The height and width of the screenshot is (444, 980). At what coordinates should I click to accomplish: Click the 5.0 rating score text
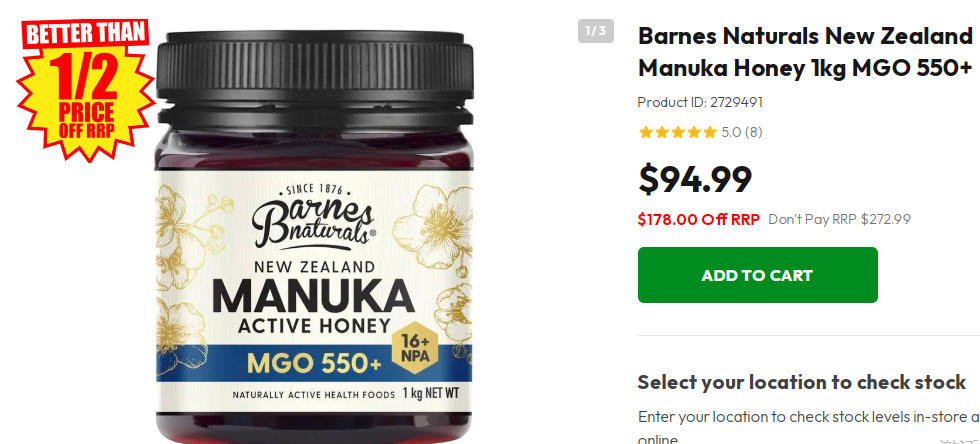(x=731, y=132)
